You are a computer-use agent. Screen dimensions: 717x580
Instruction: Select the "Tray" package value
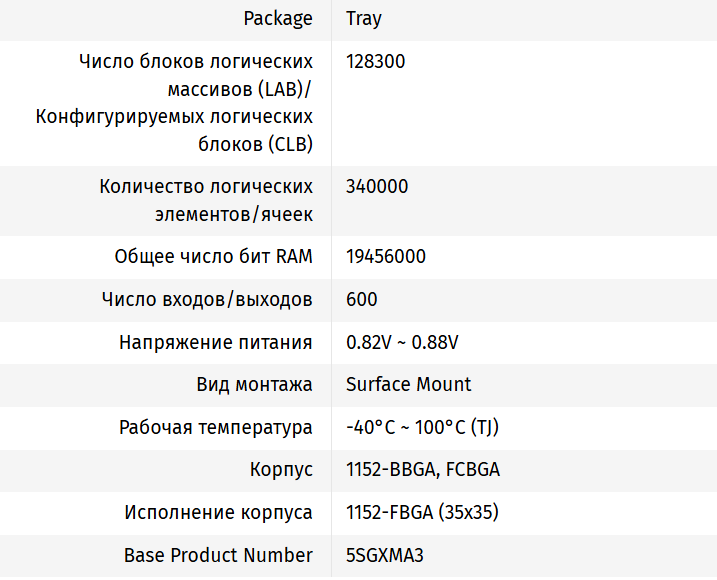364,19
